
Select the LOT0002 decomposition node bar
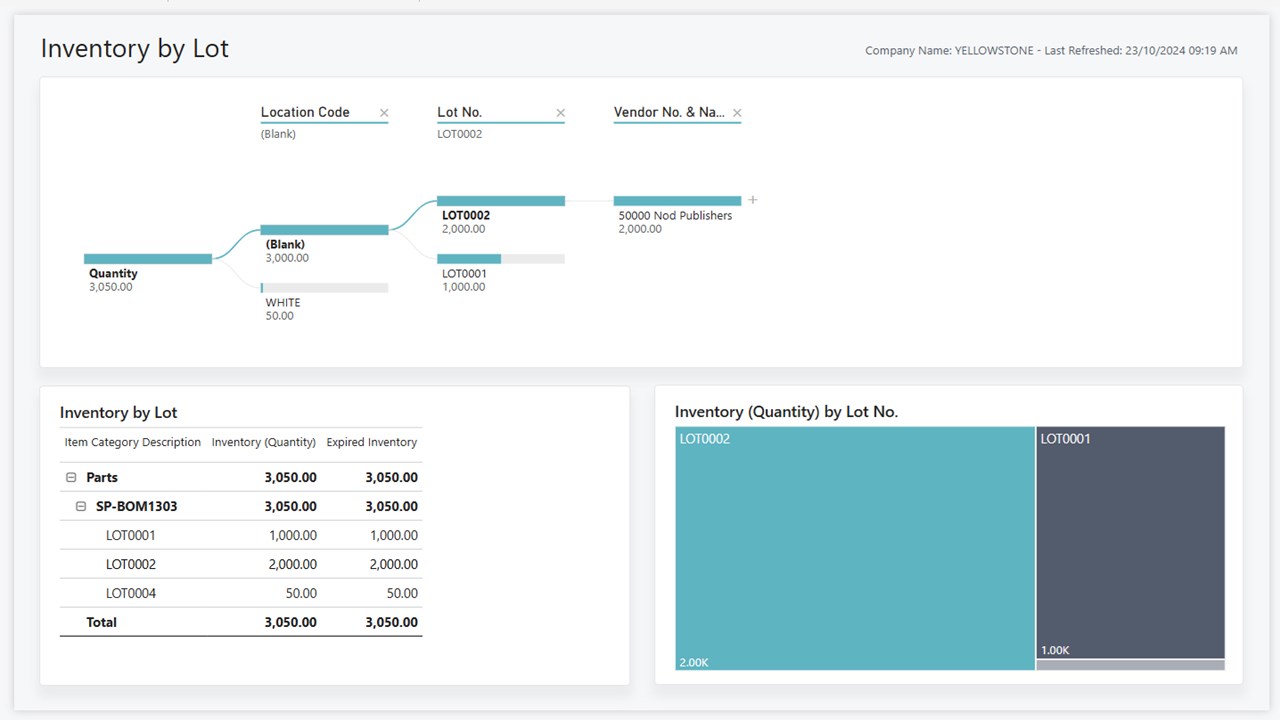coord(501,201)
